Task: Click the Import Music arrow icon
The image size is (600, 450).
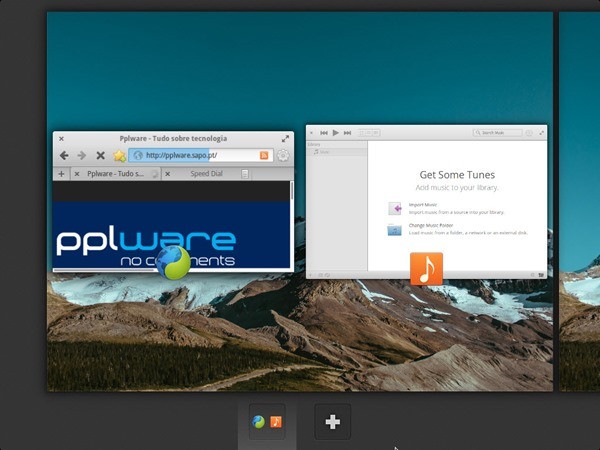Action: 395,209
